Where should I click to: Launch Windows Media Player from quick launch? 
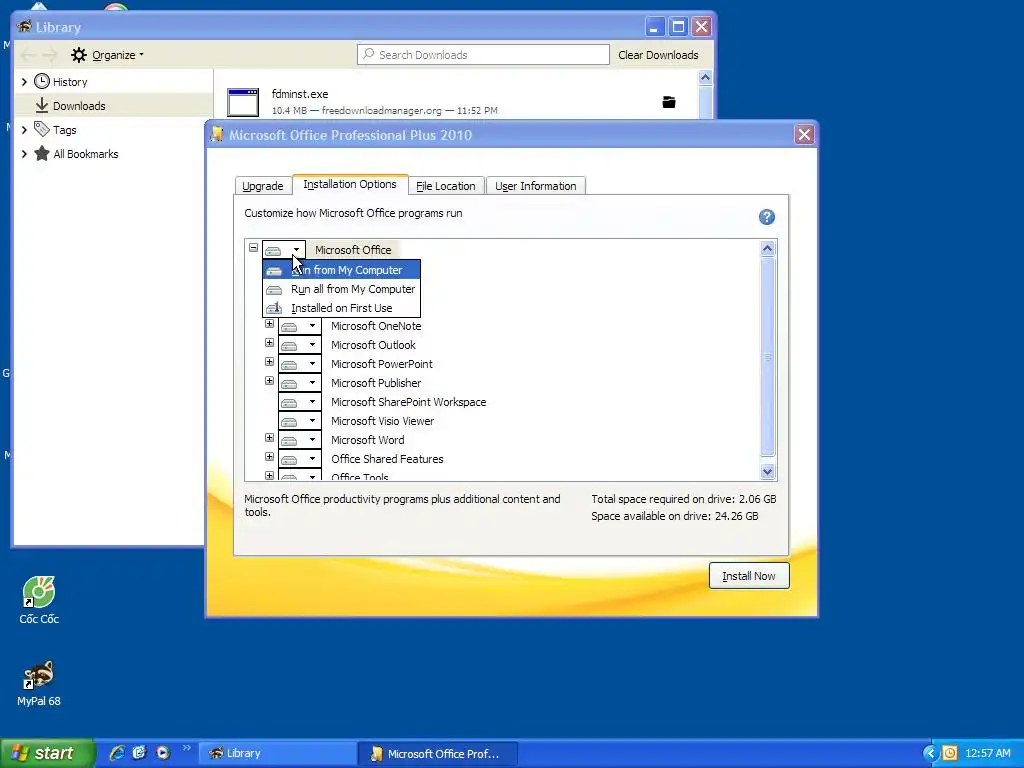(163, 753)
